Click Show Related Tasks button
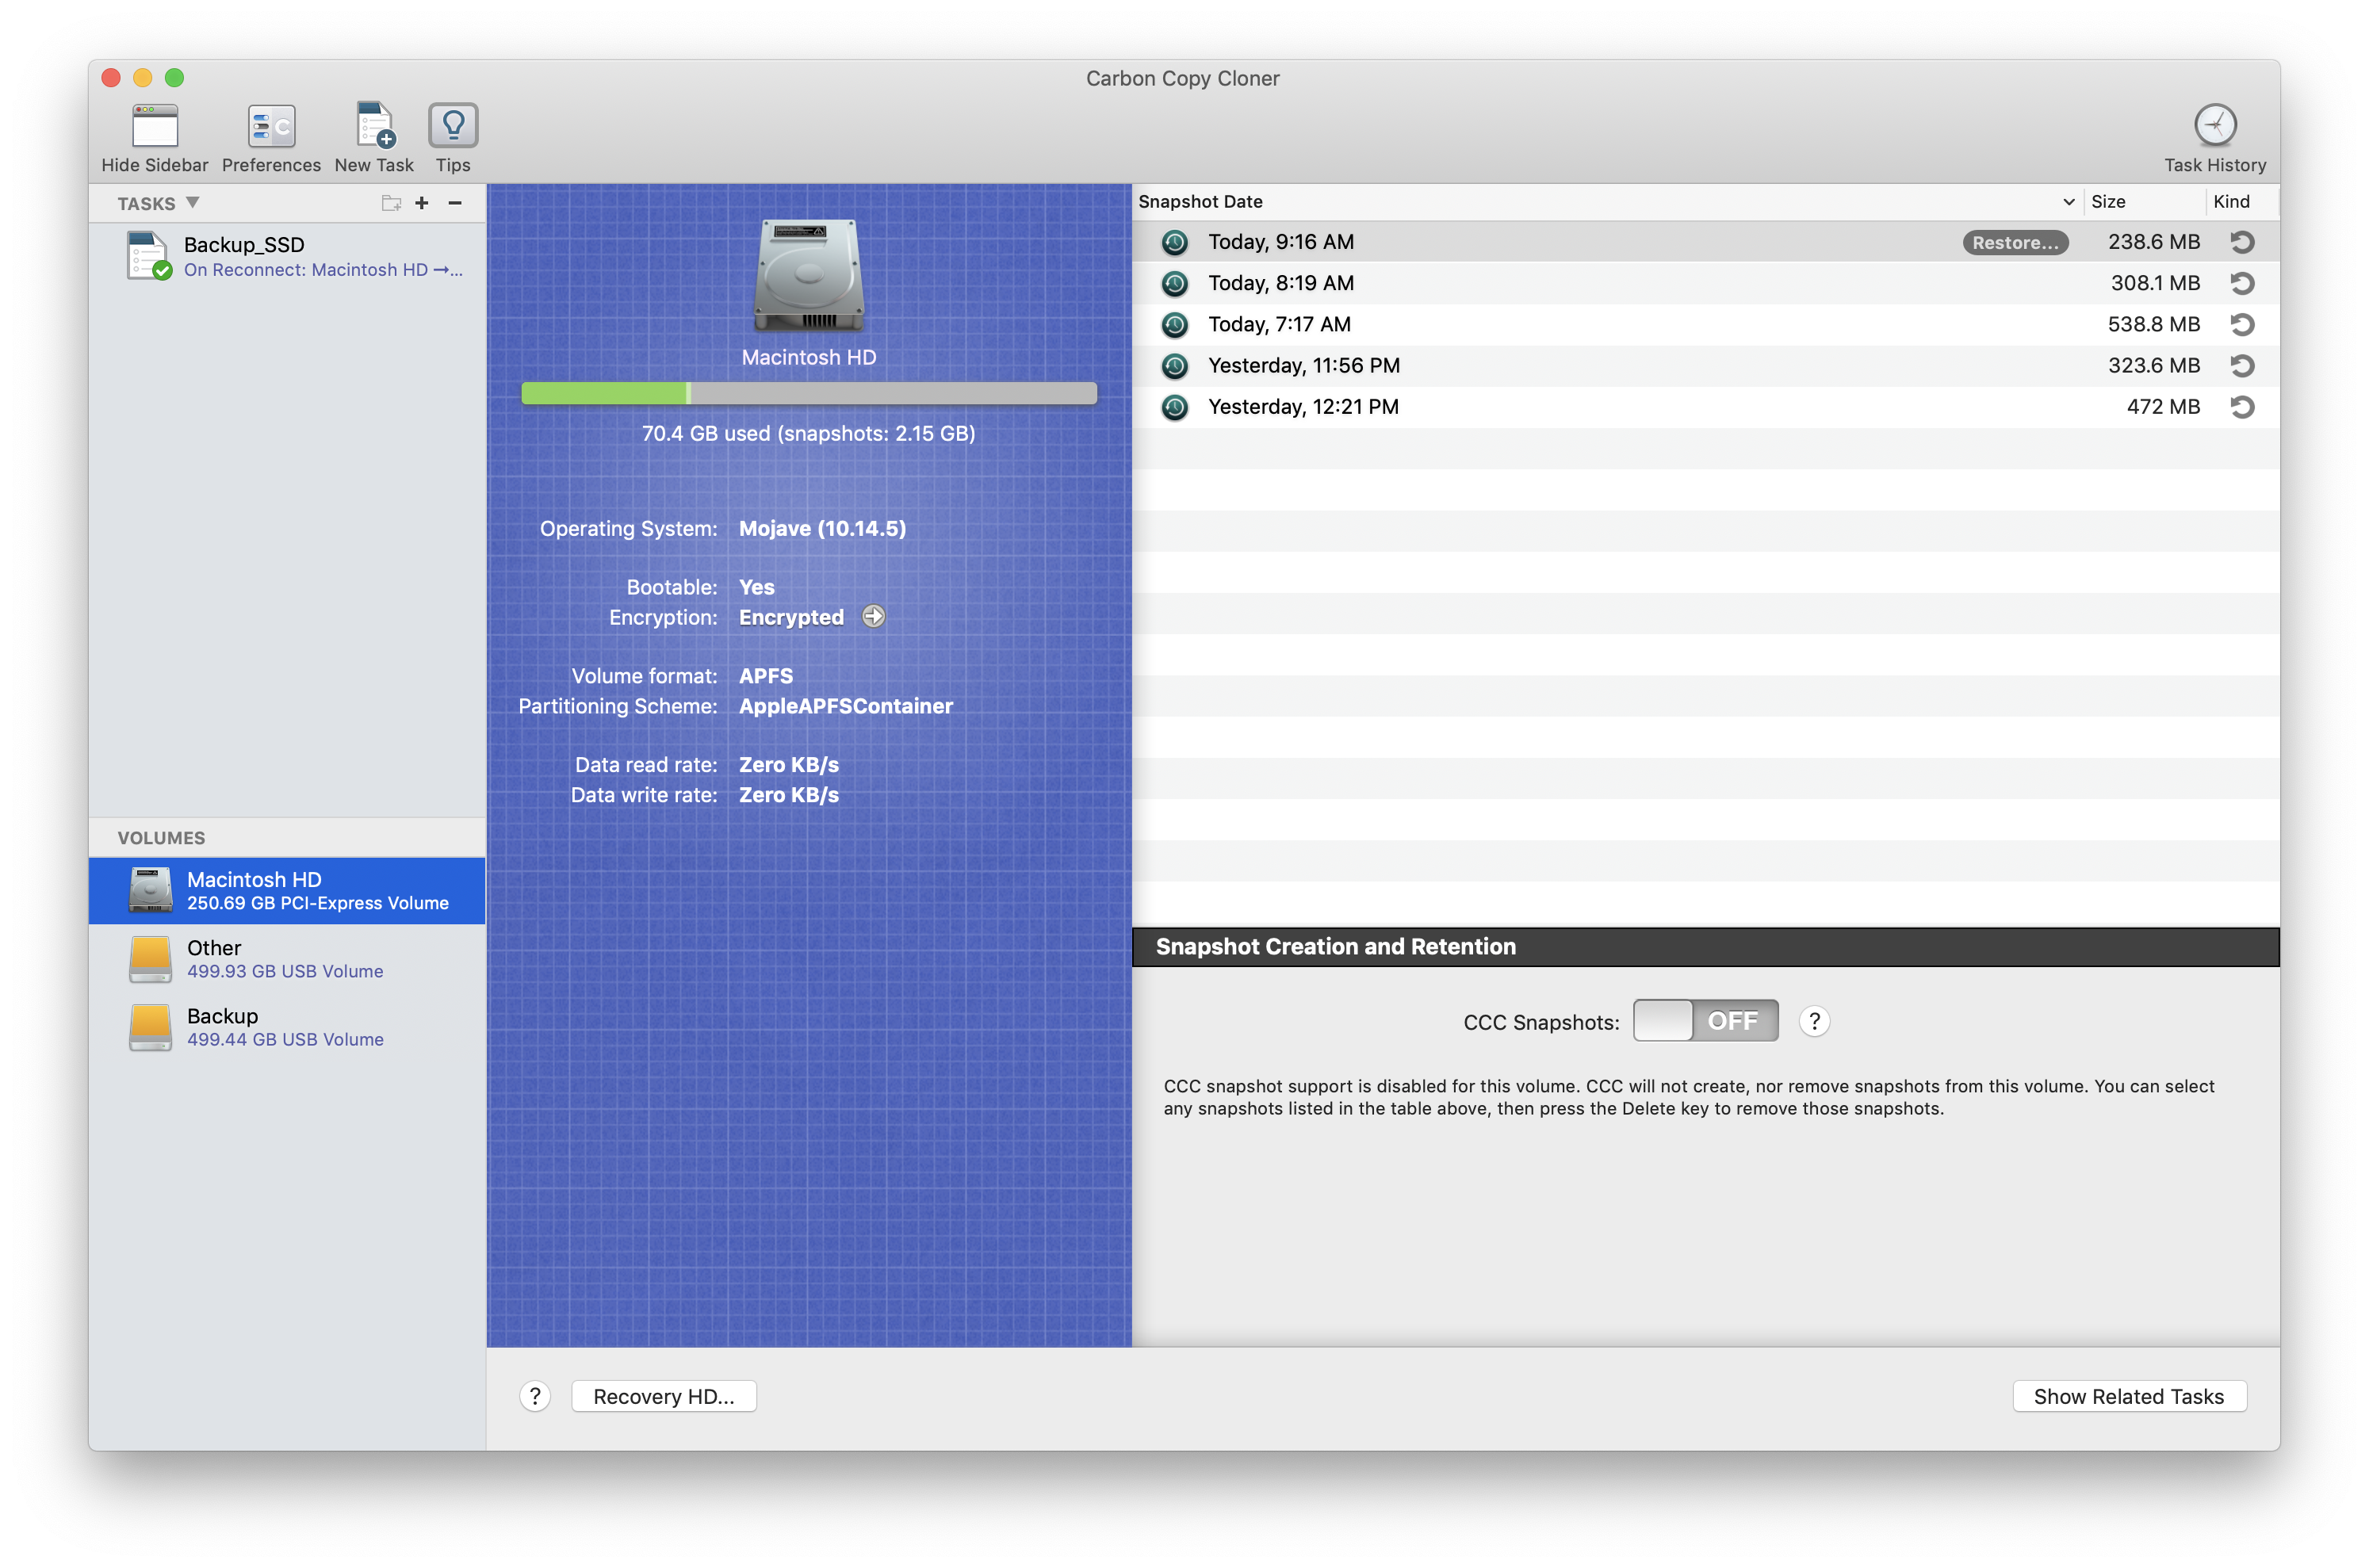This screenshot has height=1568, width=2369. (2128, 1396)
